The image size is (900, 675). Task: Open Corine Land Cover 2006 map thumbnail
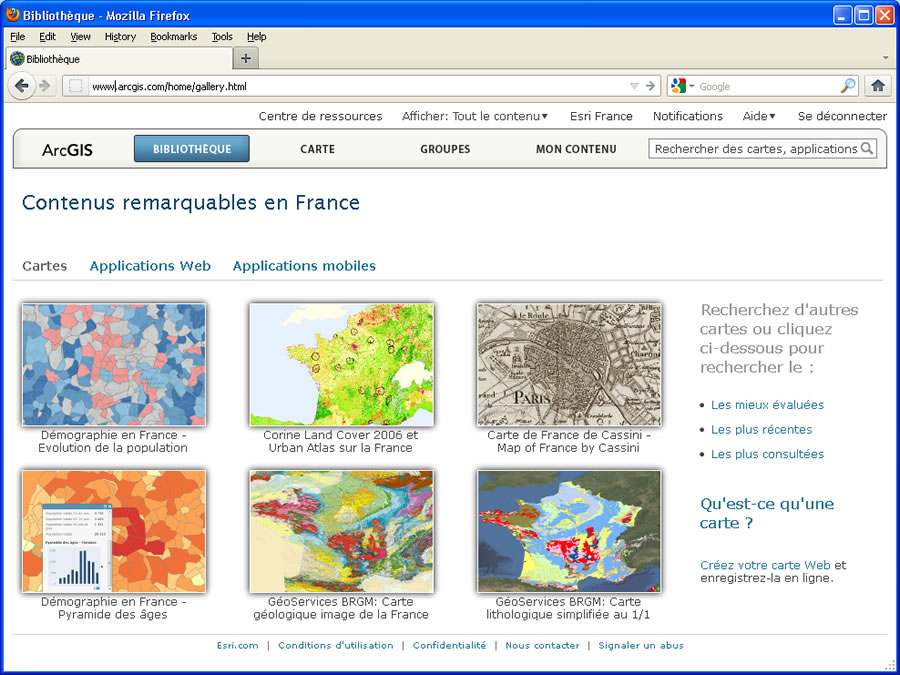tap(342, 364)
